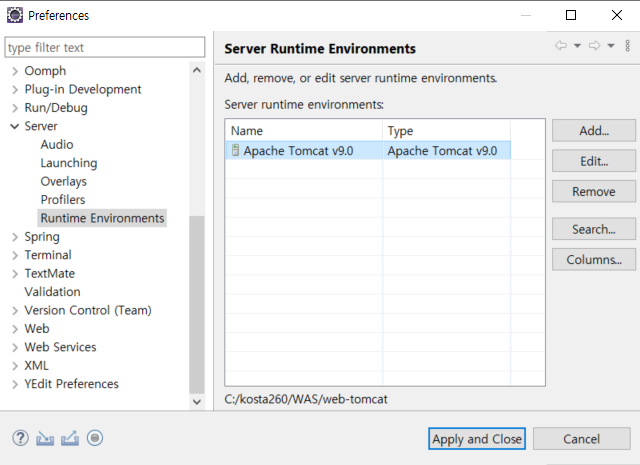The image size is (640, 465).
Task: Go forward using the right arrow icon
Action: point(594,45)
